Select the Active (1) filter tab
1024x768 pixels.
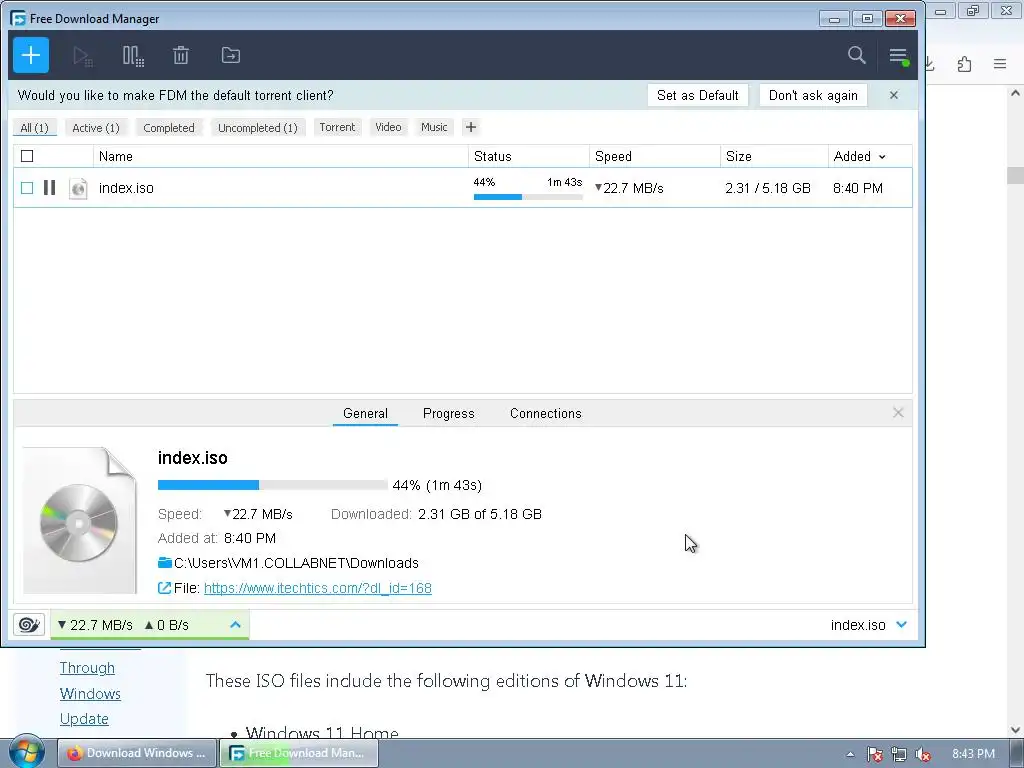click(96, 127)
